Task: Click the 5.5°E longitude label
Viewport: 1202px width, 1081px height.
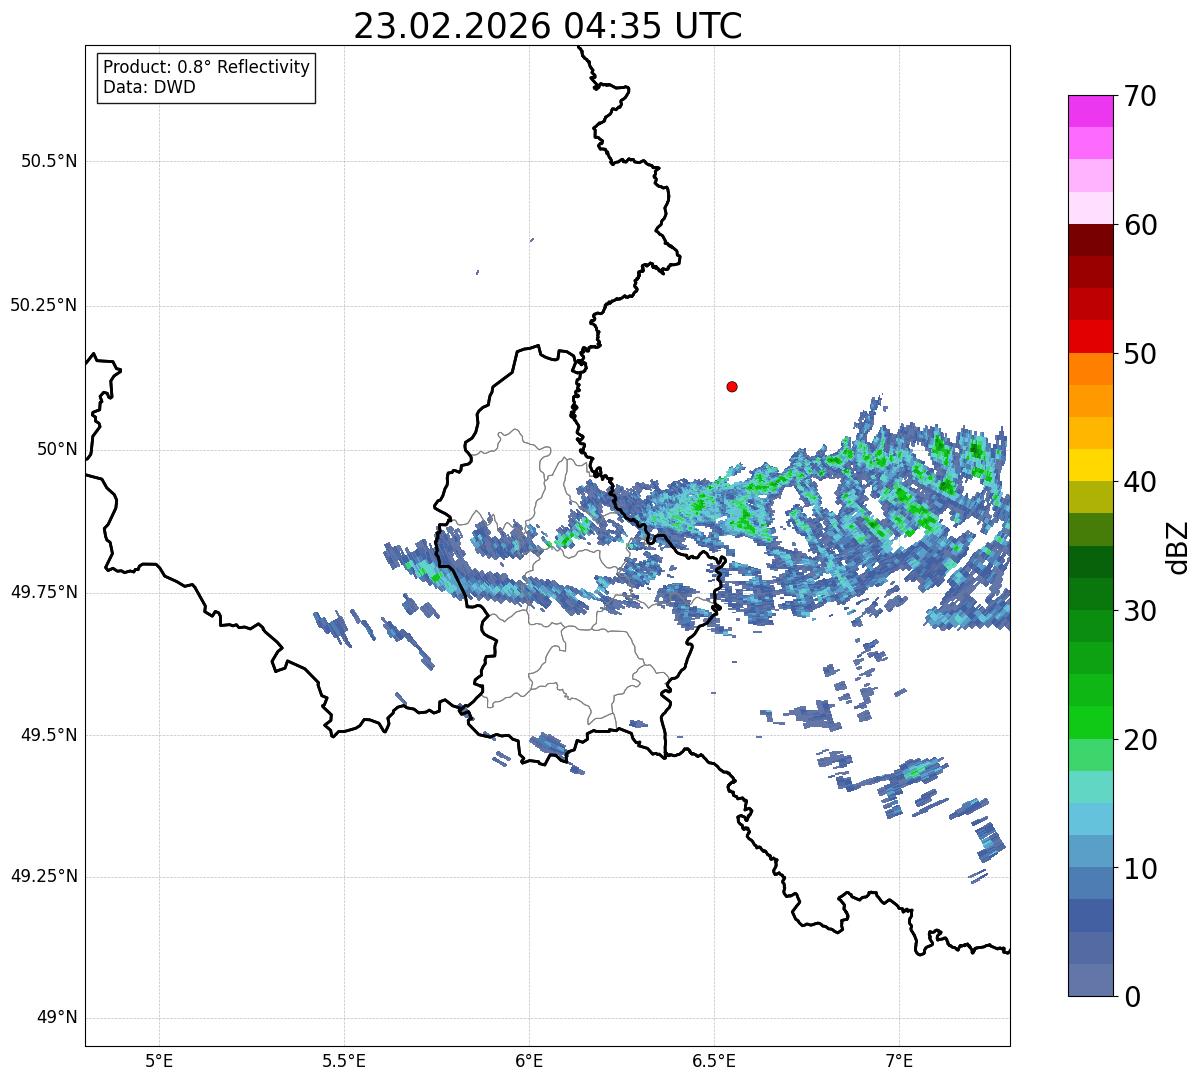Action: (x=344, y=1062)
